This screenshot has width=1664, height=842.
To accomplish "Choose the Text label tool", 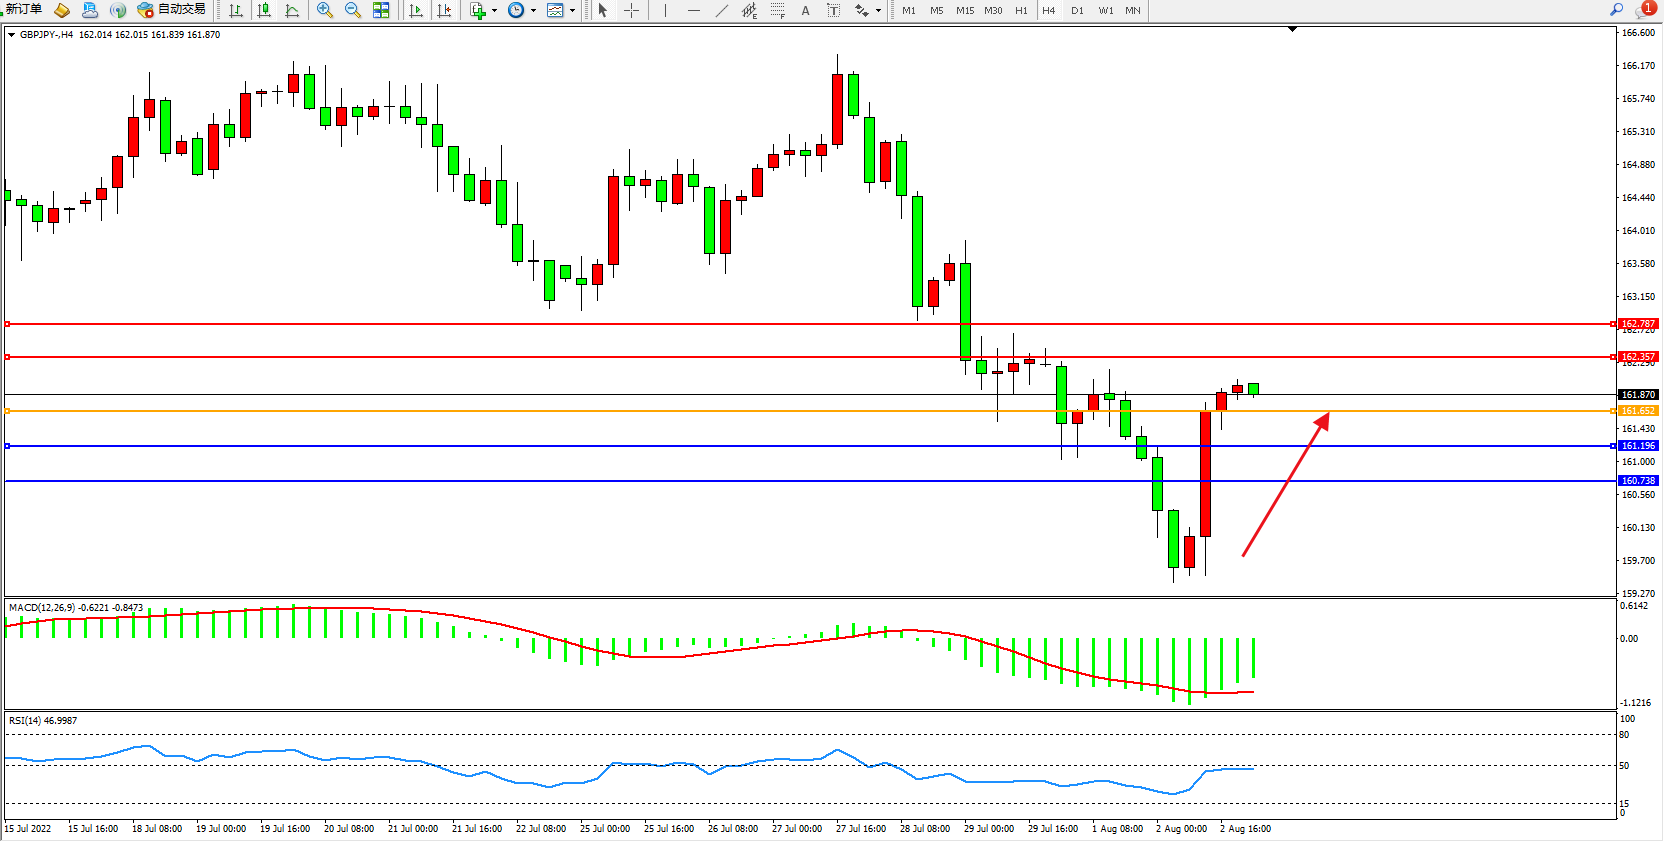I will coord(805,10).
